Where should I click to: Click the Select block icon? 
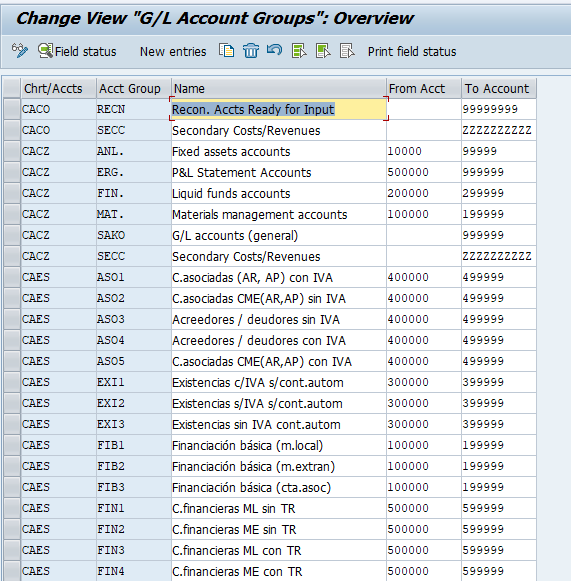click(323, 51)
